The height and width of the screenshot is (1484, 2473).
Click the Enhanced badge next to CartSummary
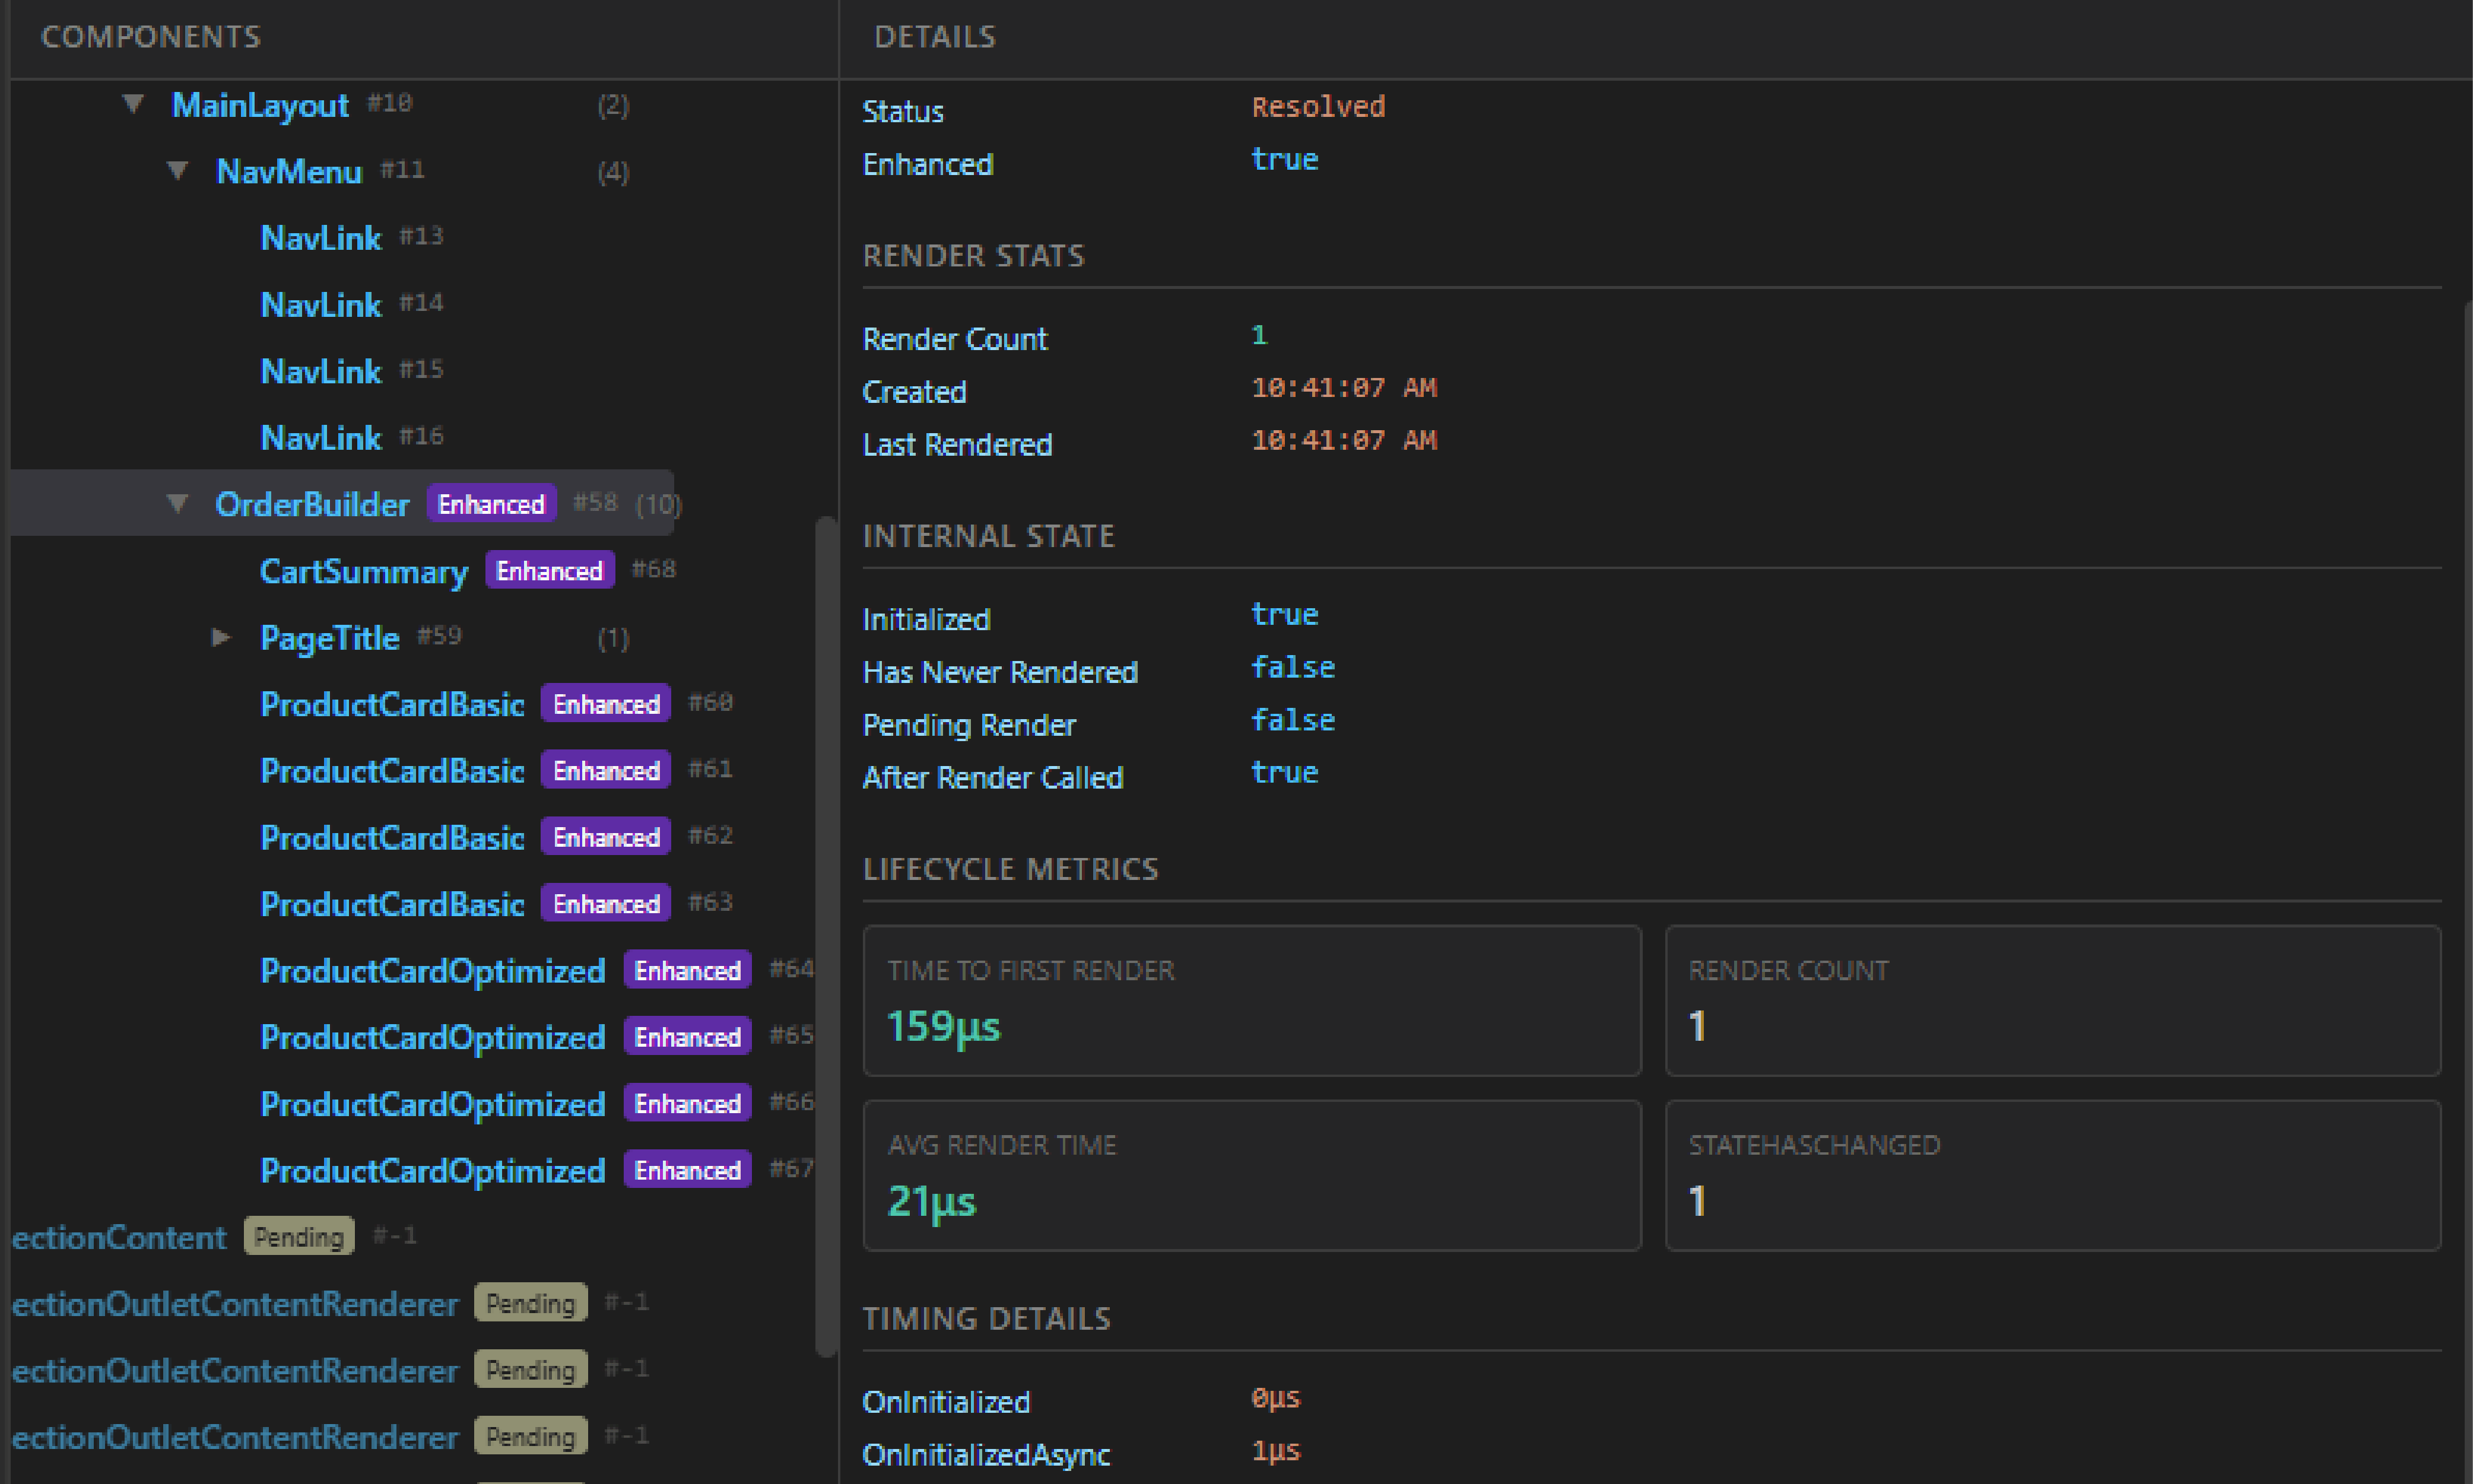549,570
